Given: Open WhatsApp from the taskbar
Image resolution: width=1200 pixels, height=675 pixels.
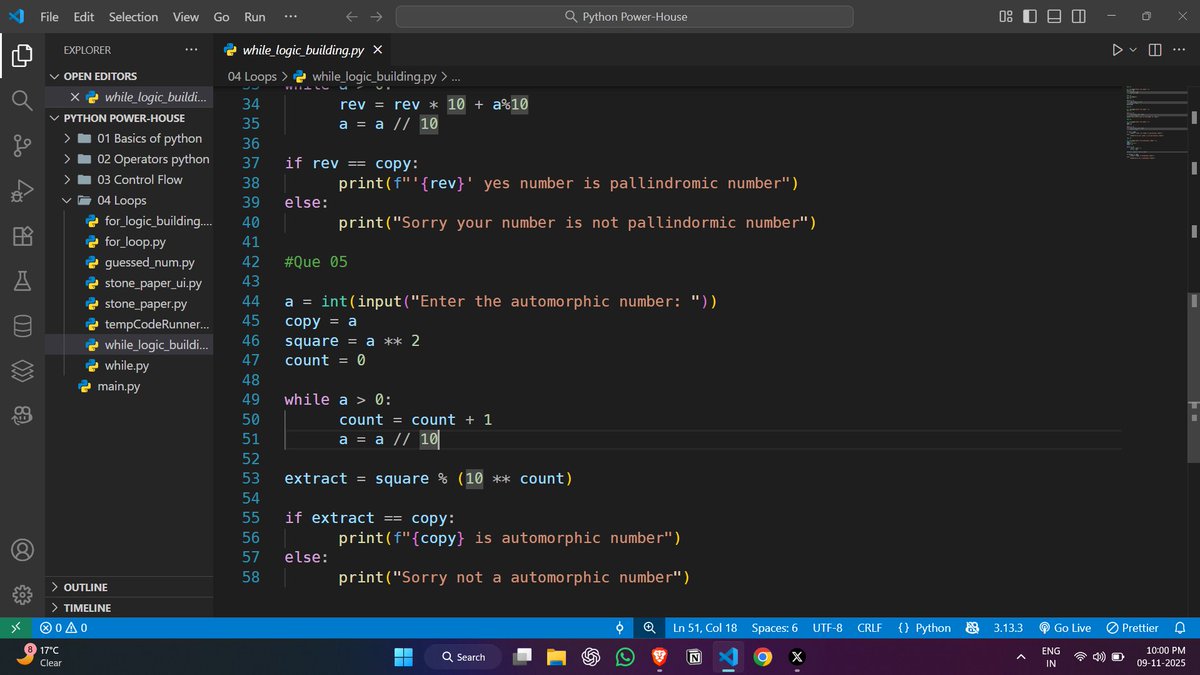Looking at the screenshot, I should pyautogui.click(x=625, y=657).
